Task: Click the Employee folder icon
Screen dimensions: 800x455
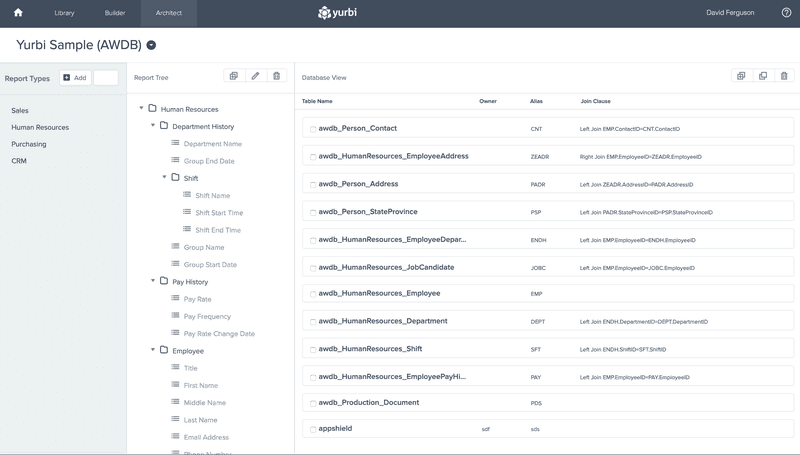Action: pos(164,350)
